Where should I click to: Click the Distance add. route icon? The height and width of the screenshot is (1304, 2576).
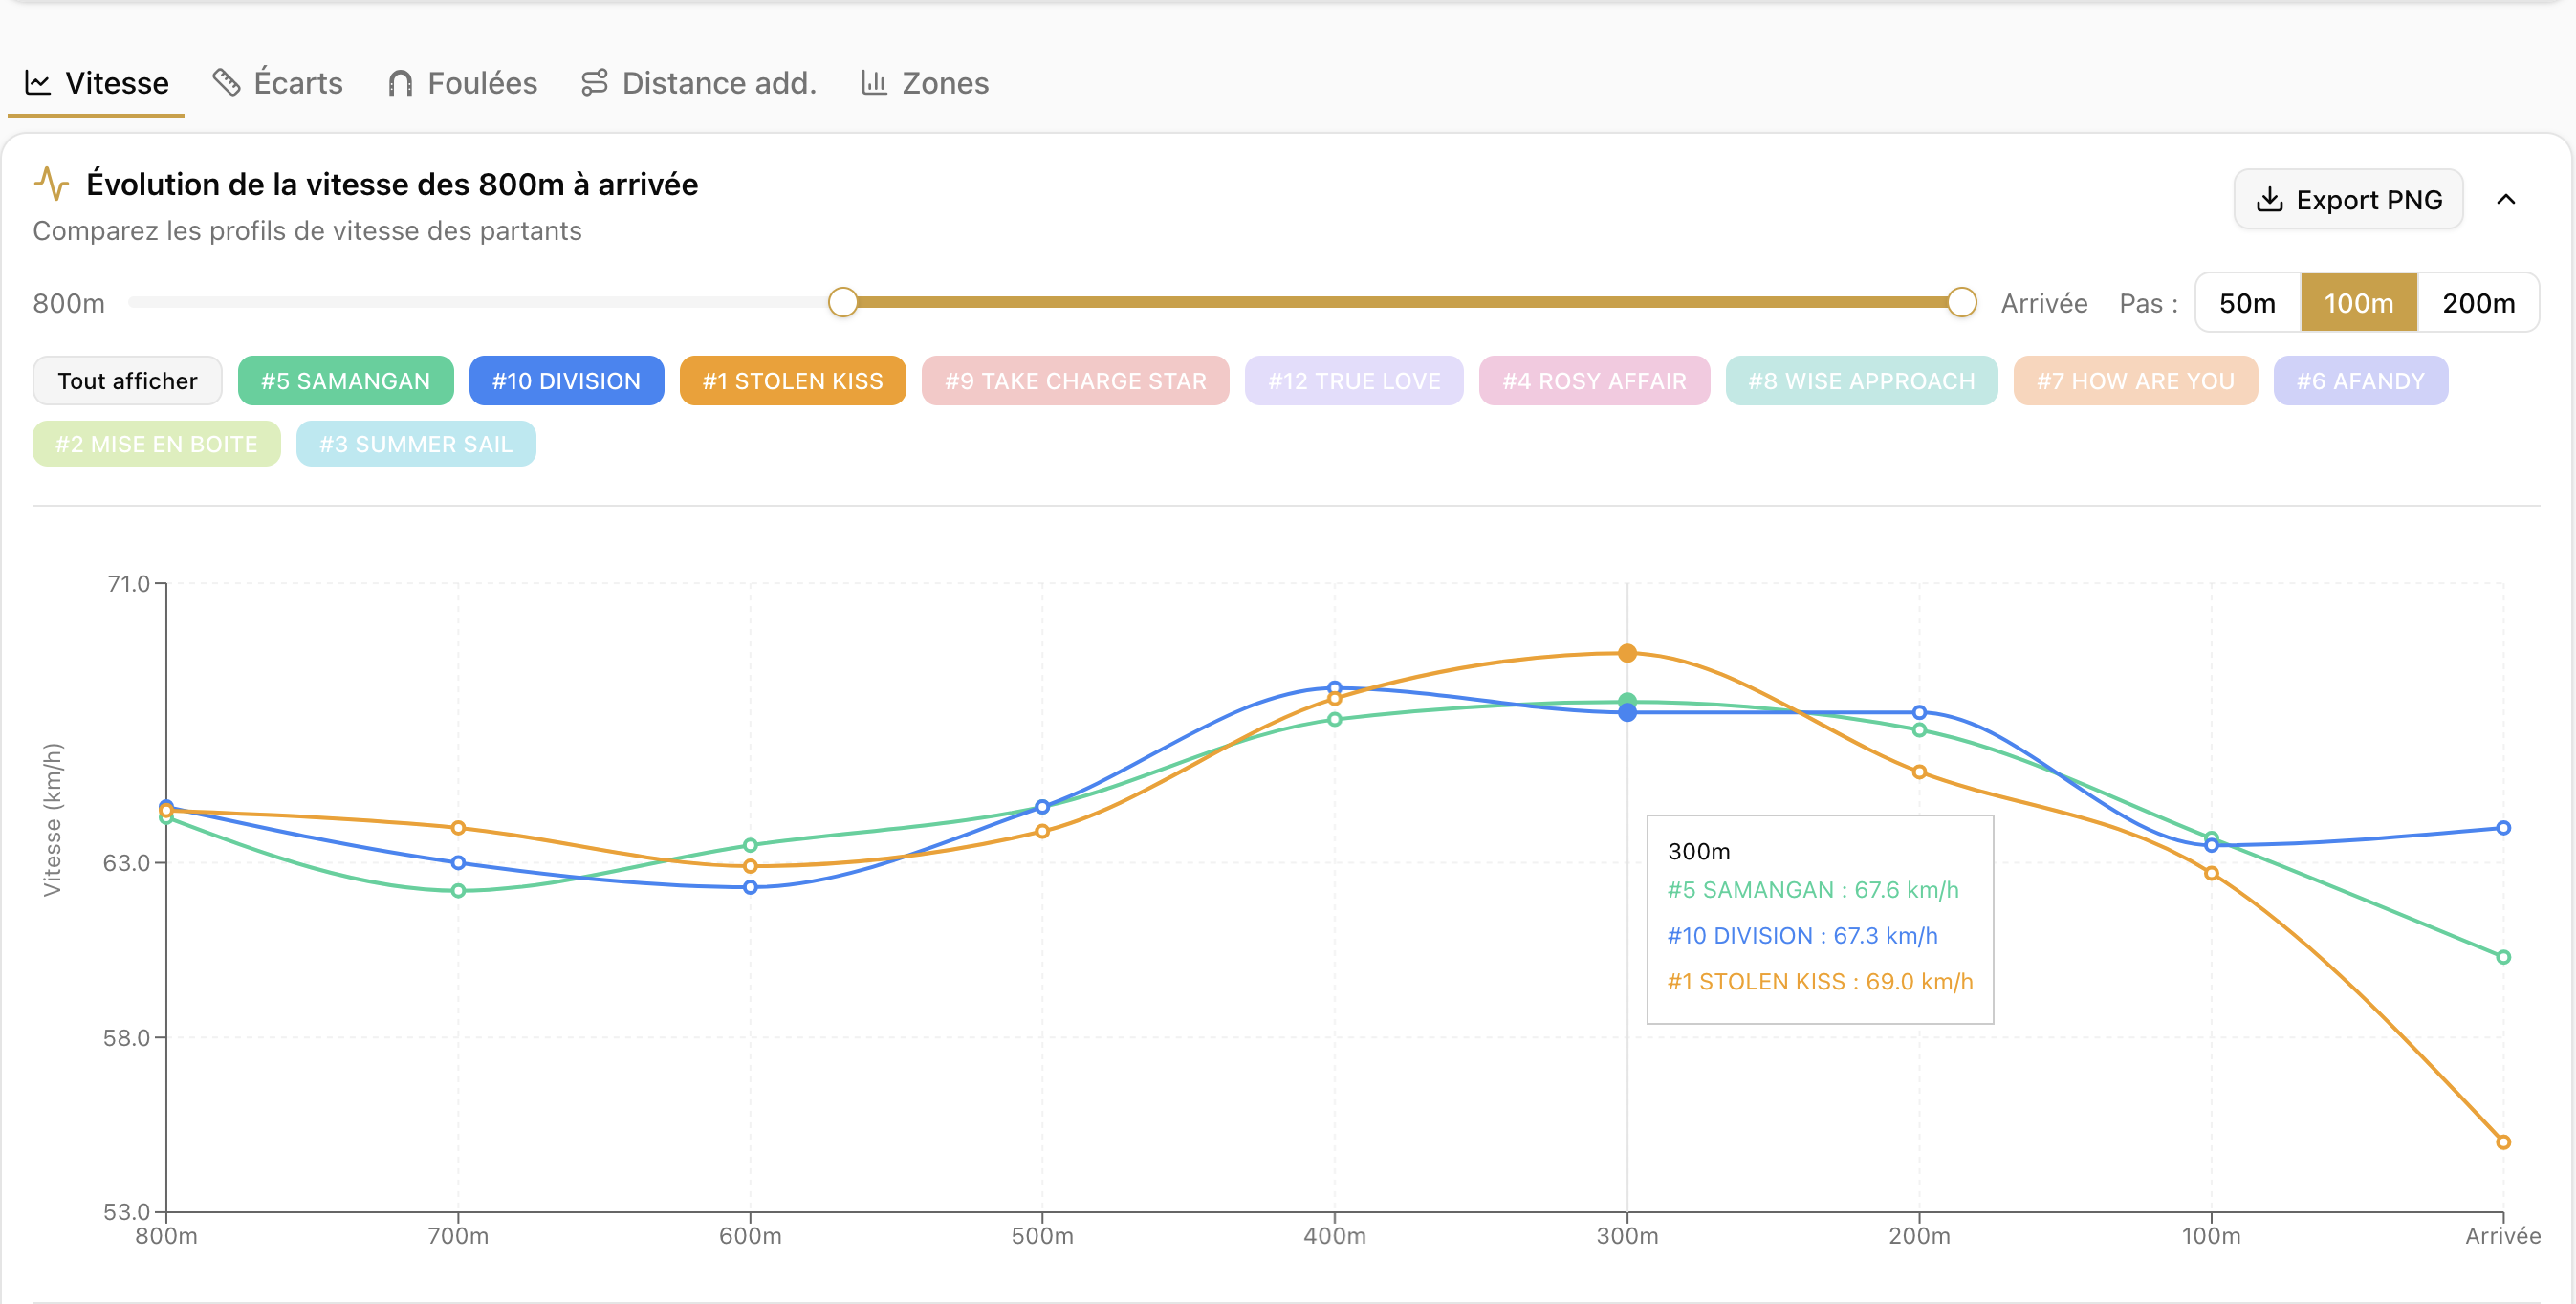point(595,83)
